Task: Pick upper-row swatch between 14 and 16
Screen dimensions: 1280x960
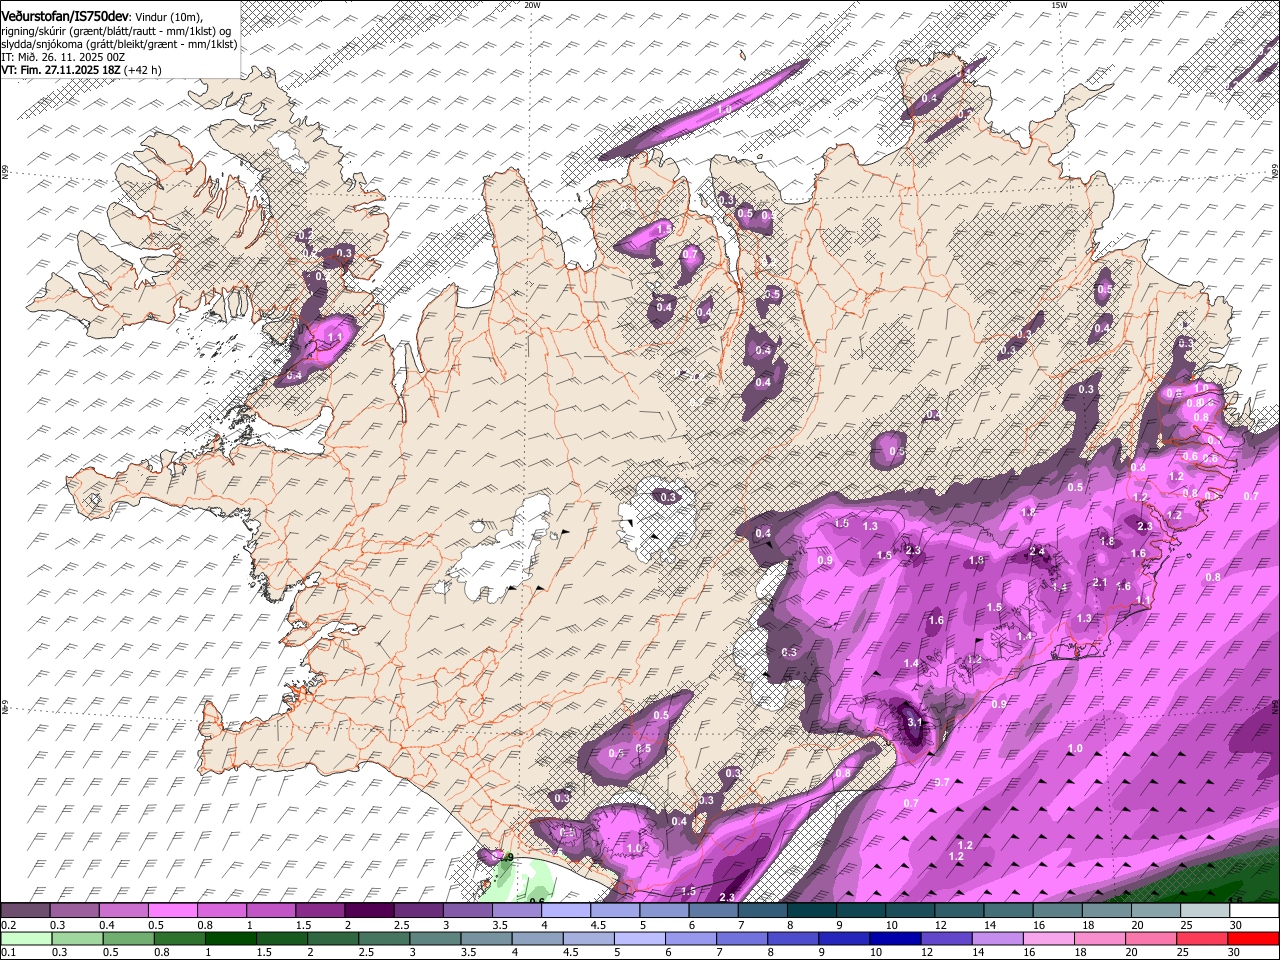Action: tap(1009, 910)
